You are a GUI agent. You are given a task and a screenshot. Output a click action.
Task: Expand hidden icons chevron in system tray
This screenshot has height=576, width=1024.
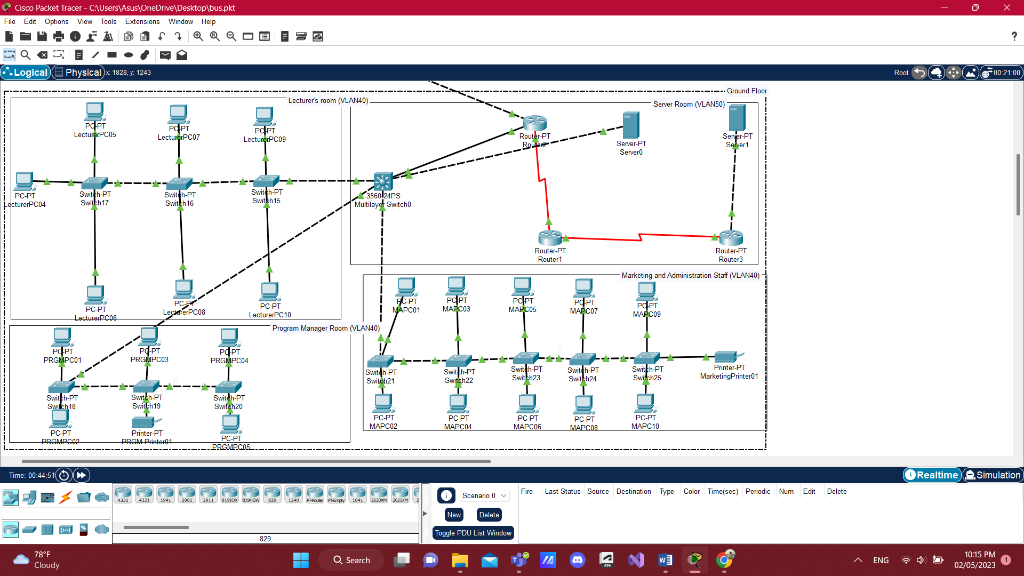point(857,560)
